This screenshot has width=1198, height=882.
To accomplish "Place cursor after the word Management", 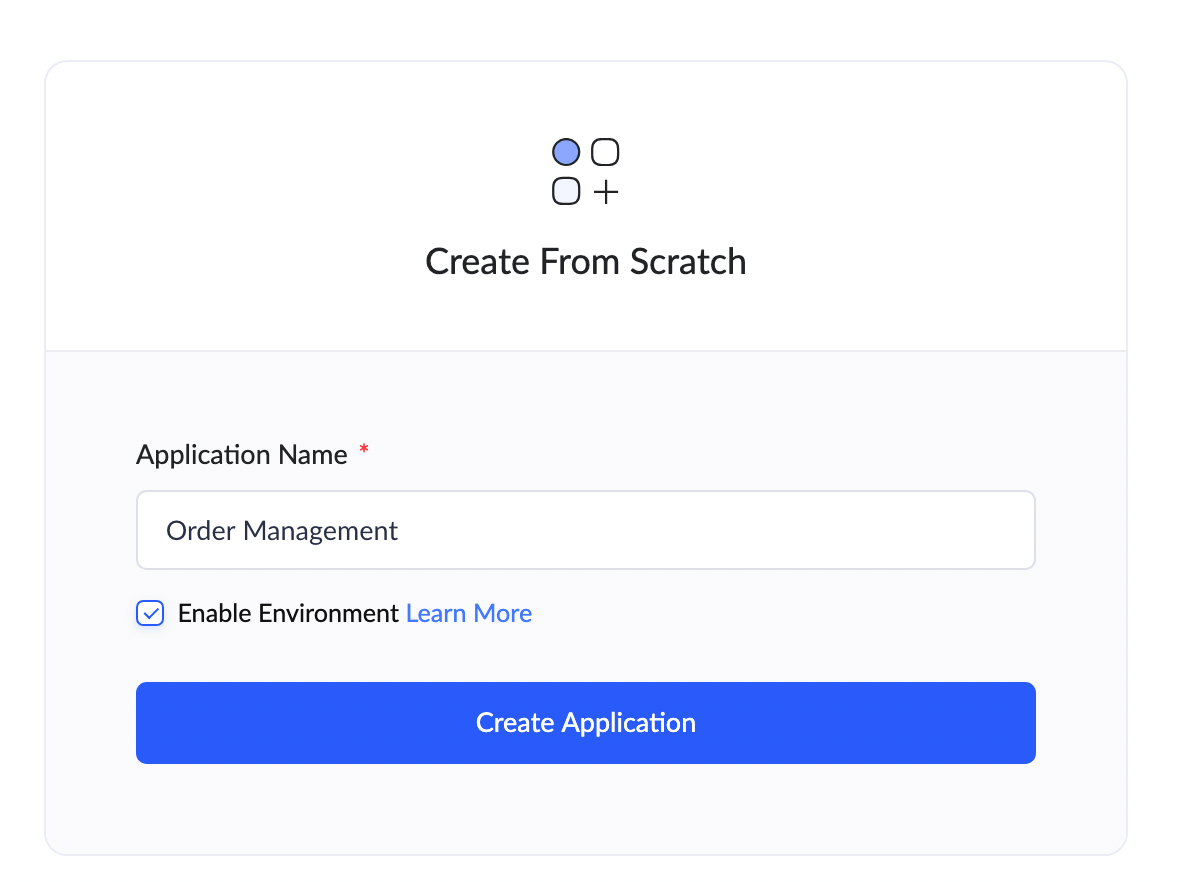I will [399, 530].
